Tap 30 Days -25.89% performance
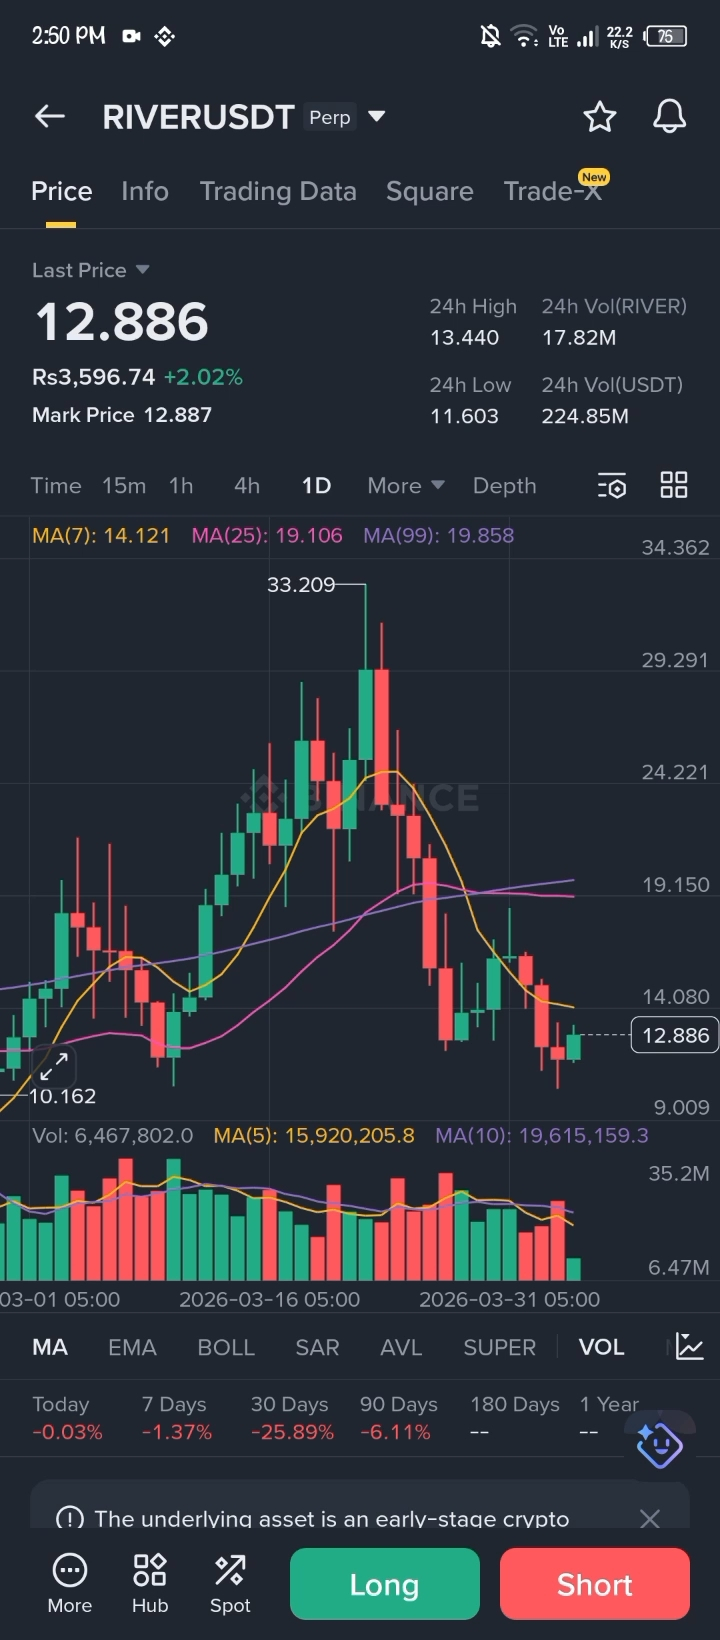Viewport: 720px width, 1640px height. coord(292,1418)
